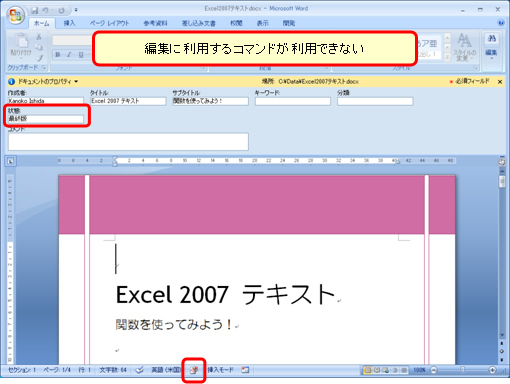Open the Quick Access Toolbar customize arrow
Screen dimensions: 510x384
click(x=76, y=10)
